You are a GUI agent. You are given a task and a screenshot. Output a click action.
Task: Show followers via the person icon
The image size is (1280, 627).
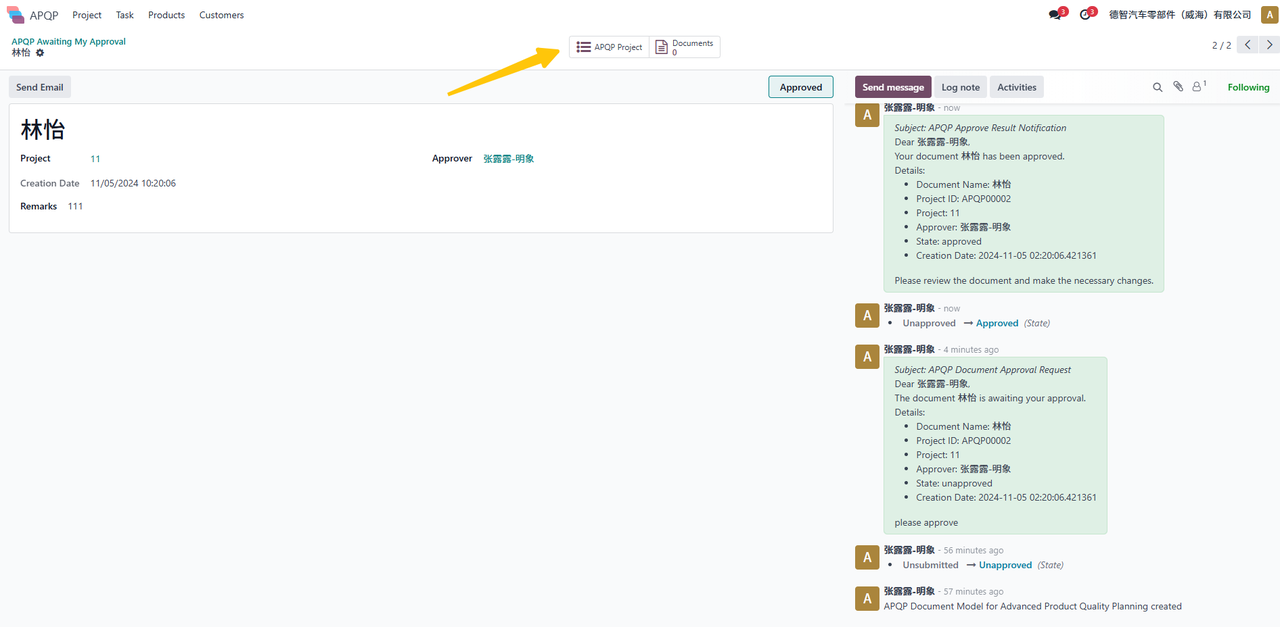point(1197,87)
